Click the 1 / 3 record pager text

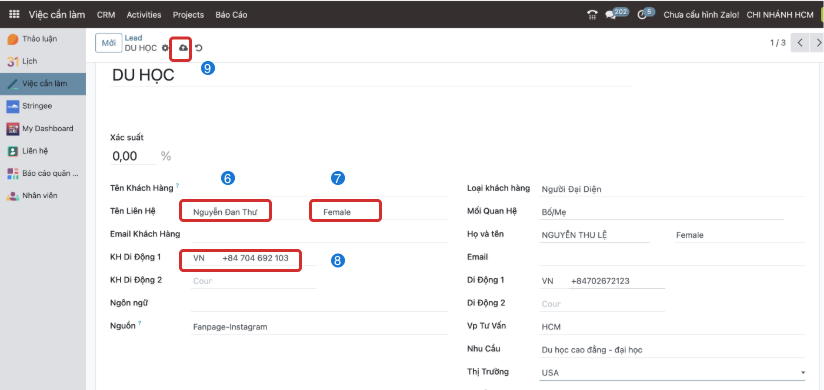point(778,43)
